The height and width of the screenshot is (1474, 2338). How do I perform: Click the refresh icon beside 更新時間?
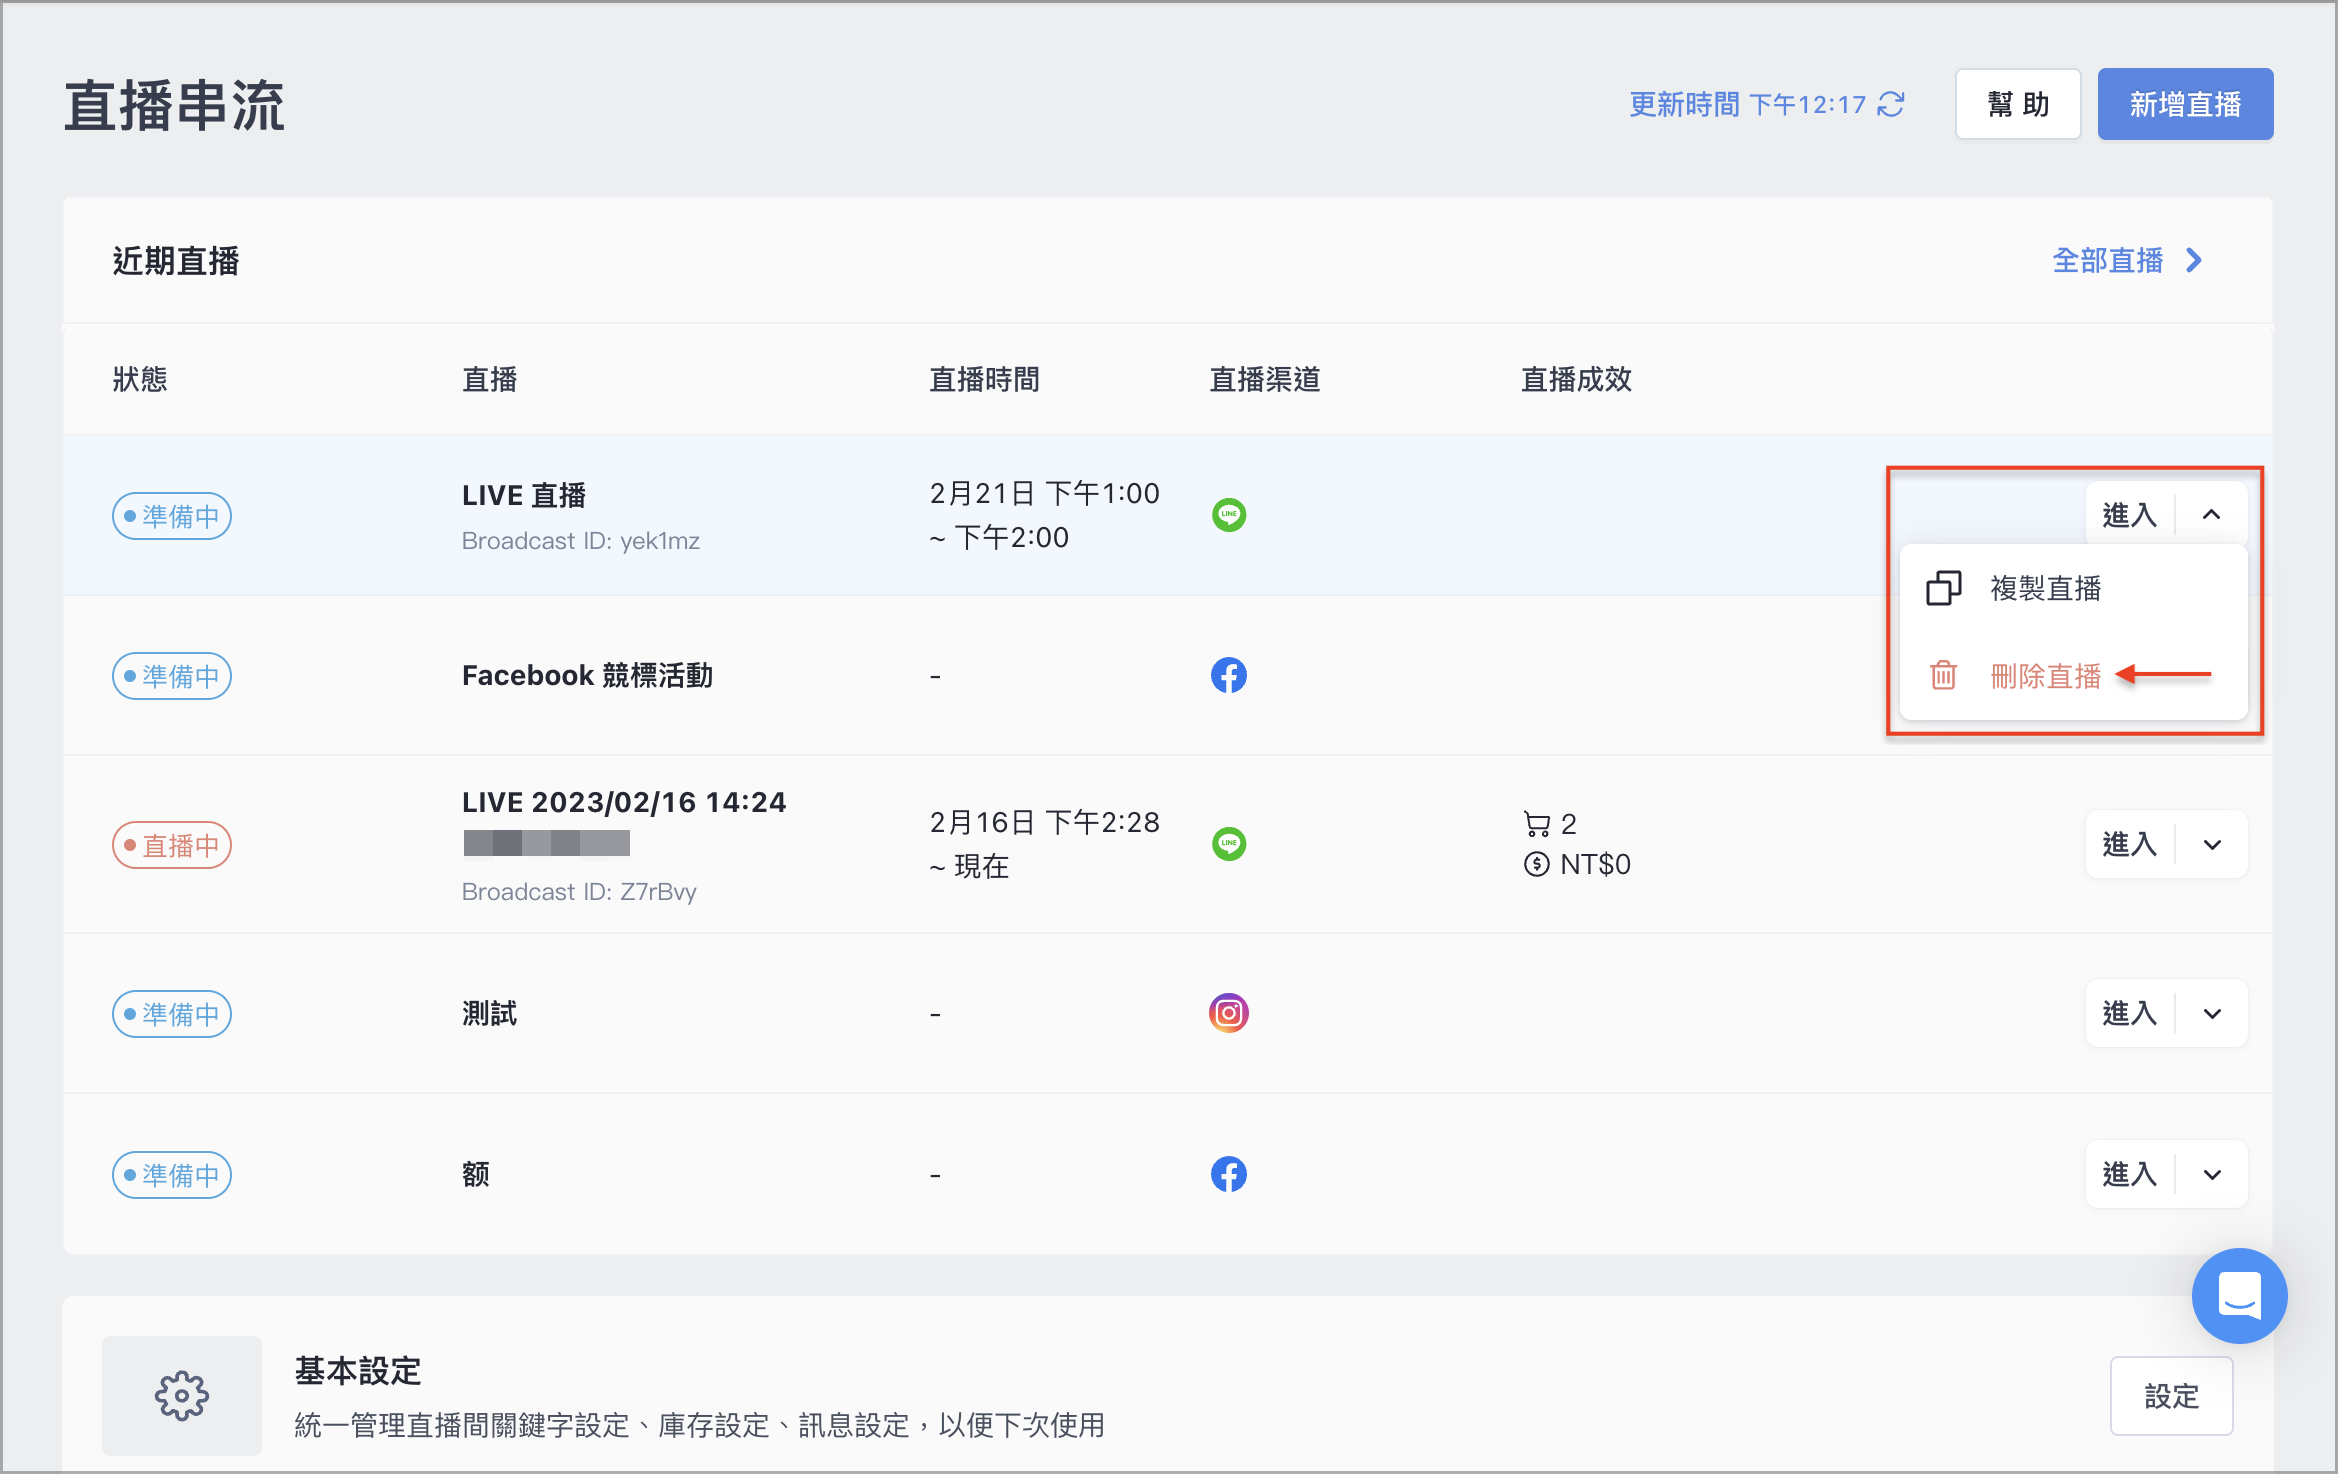[1891, 104]
